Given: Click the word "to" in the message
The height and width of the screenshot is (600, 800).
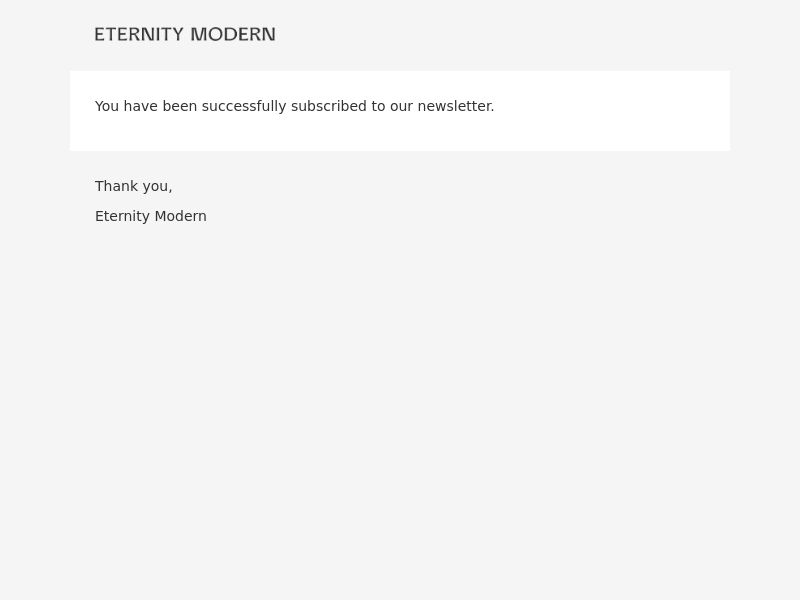Looking at the screenshot, I should coord(378,106).
